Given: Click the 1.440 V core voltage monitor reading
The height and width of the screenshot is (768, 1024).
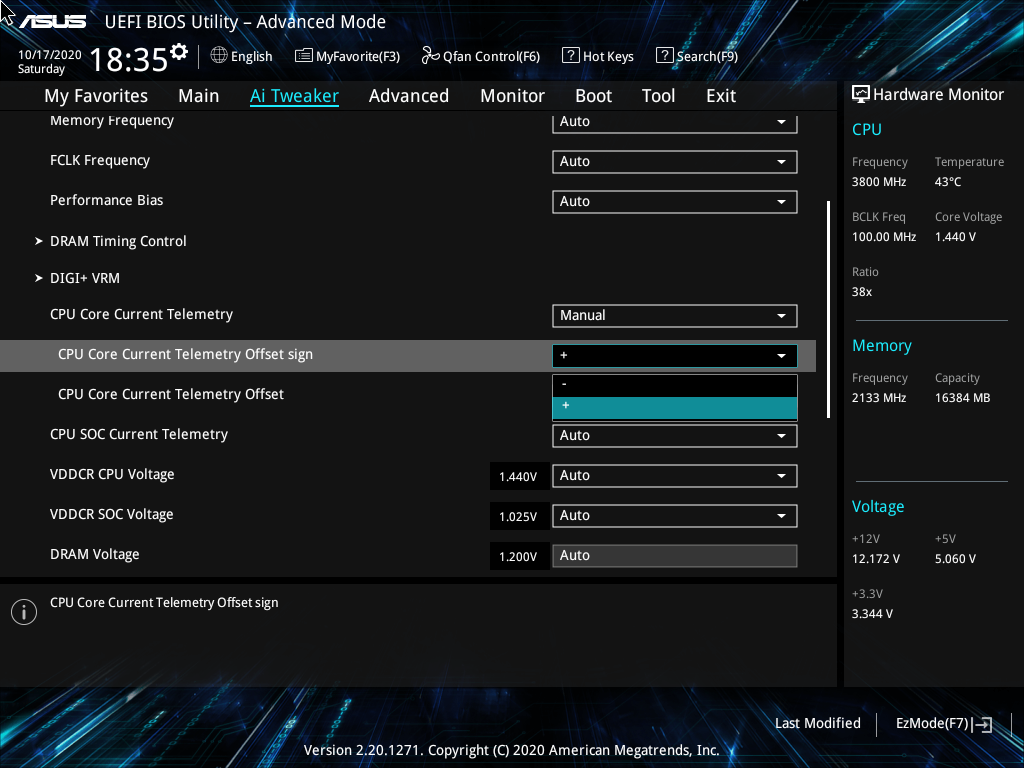Looking at the screenshot, I should (x=955, y=237).
